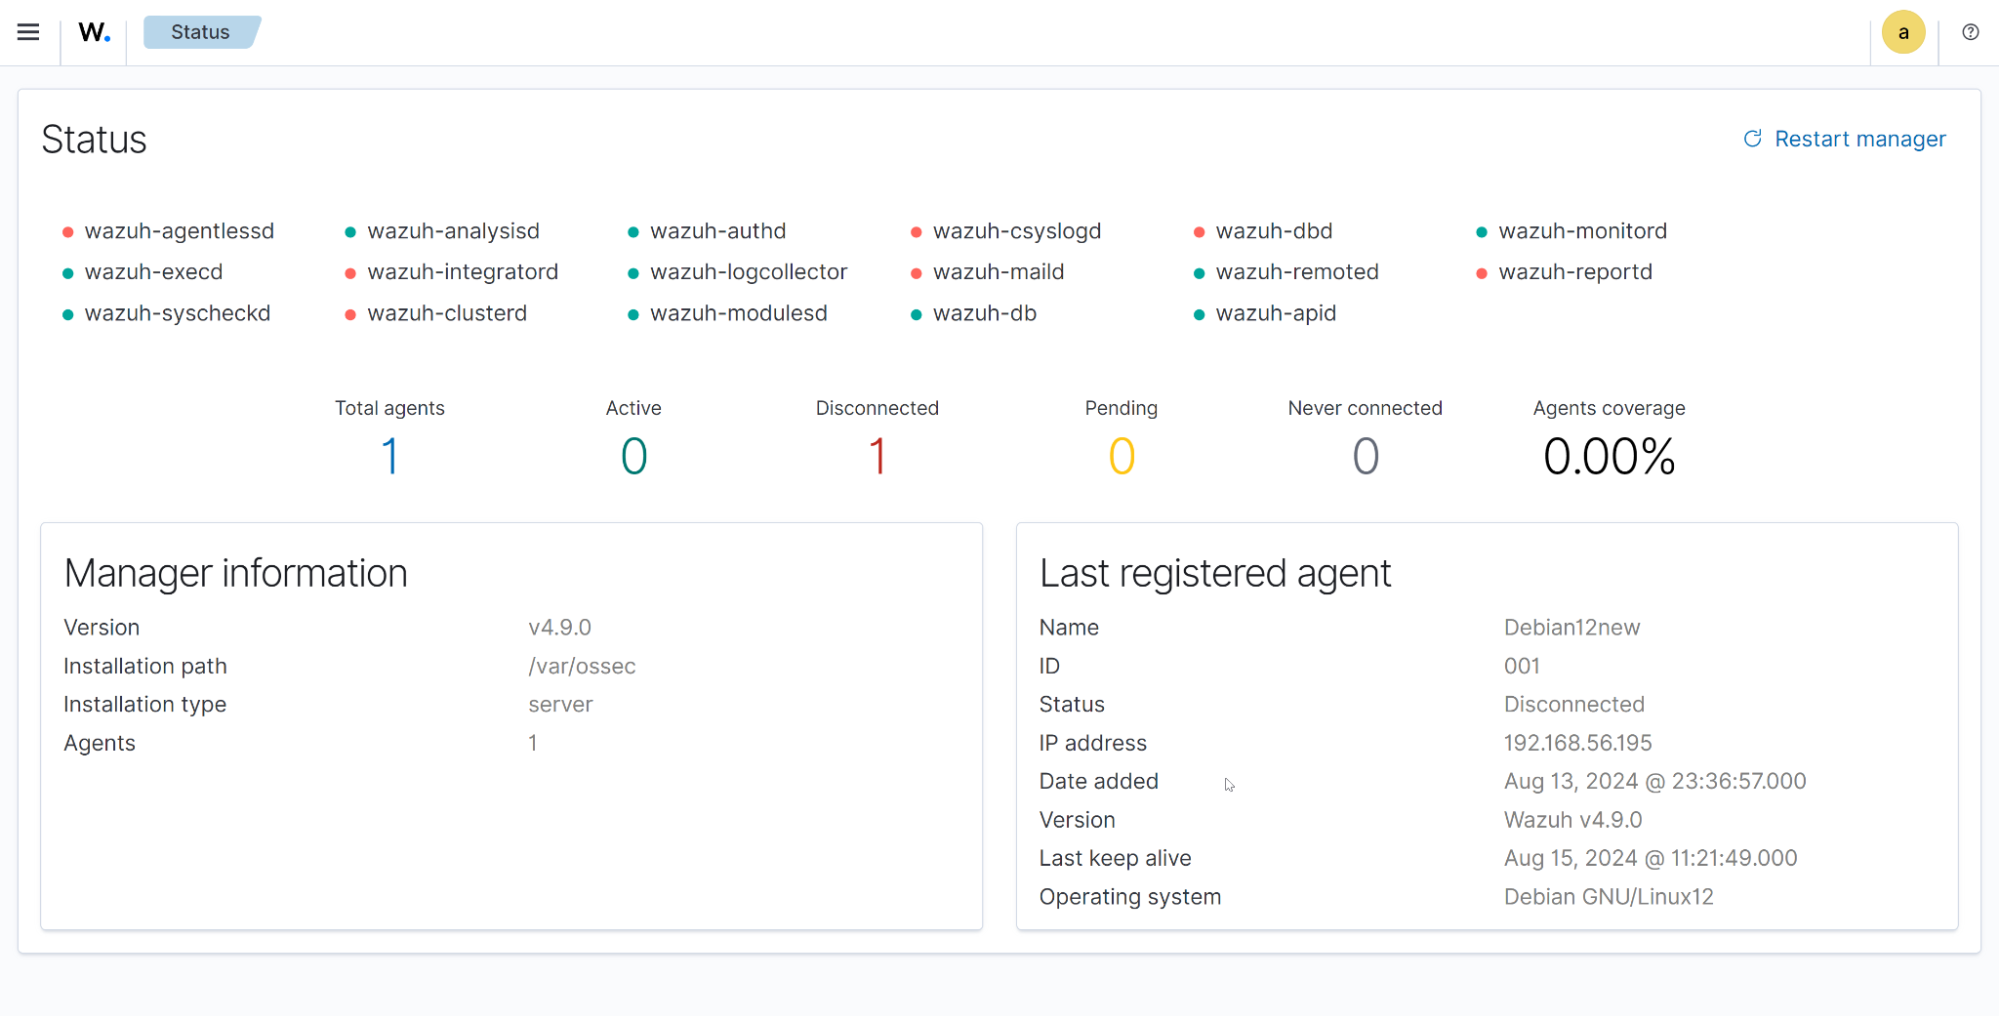Click the Restart manager link
Viewport: 1999px width, 1017px height.
click(1859, 139)
